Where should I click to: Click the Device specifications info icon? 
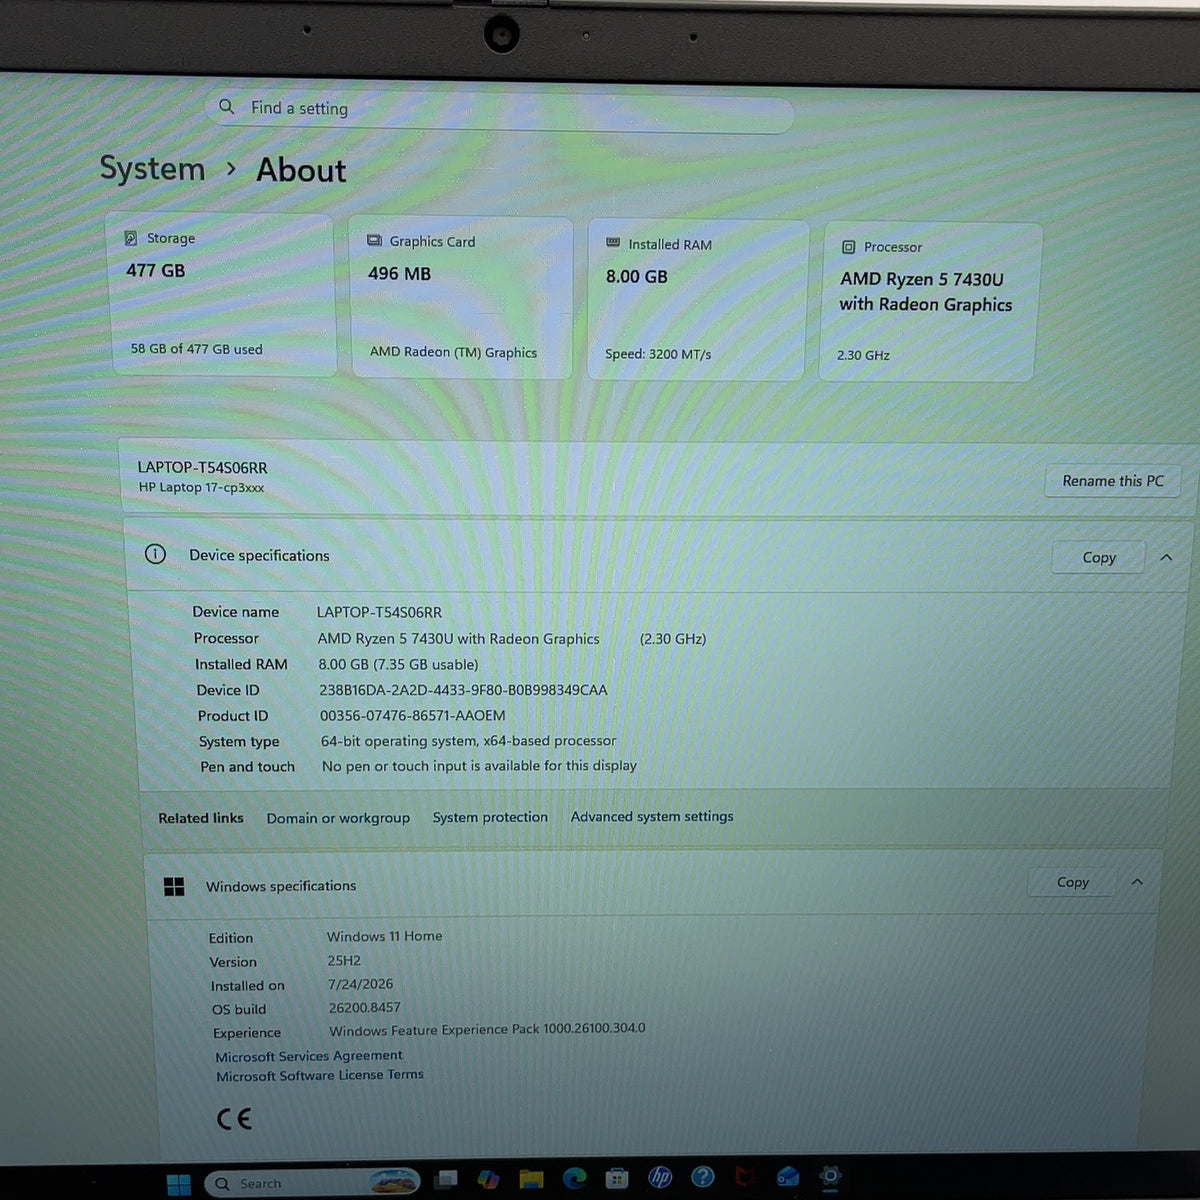(155, 554)
